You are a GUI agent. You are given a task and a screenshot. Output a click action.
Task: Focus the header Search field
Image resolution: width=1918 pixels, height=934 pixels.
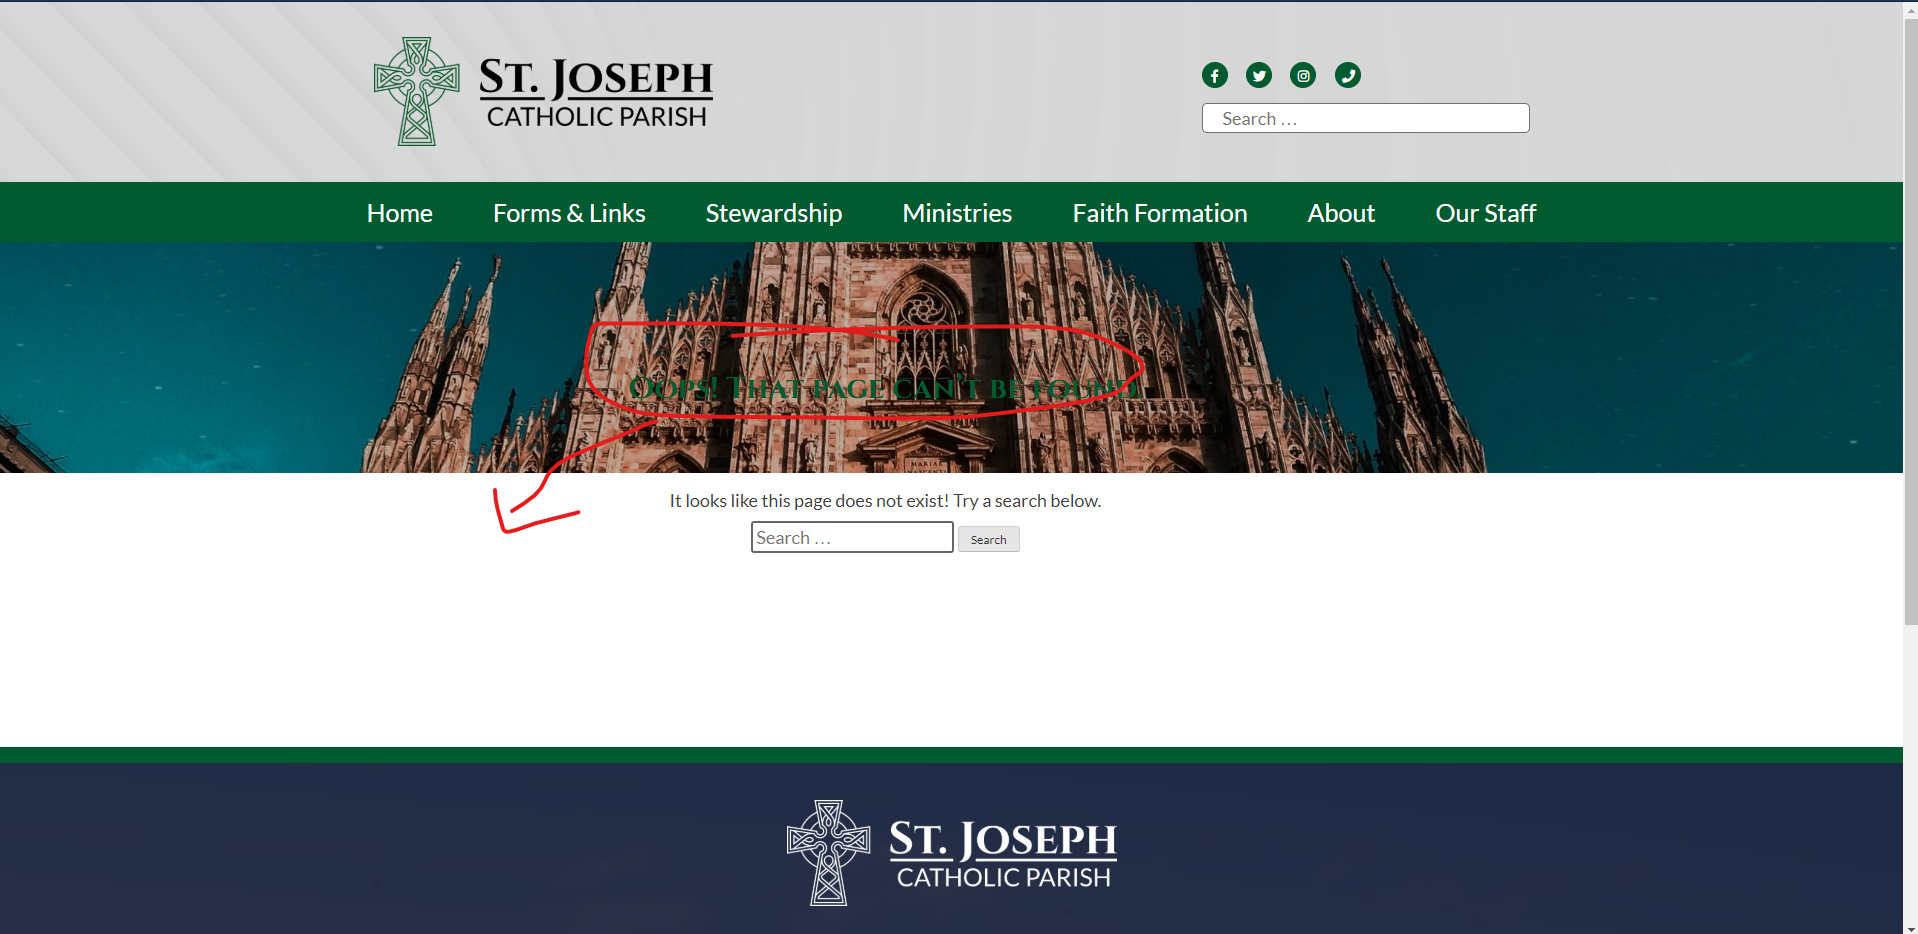pyautogui.click(x=1365, y=118)
